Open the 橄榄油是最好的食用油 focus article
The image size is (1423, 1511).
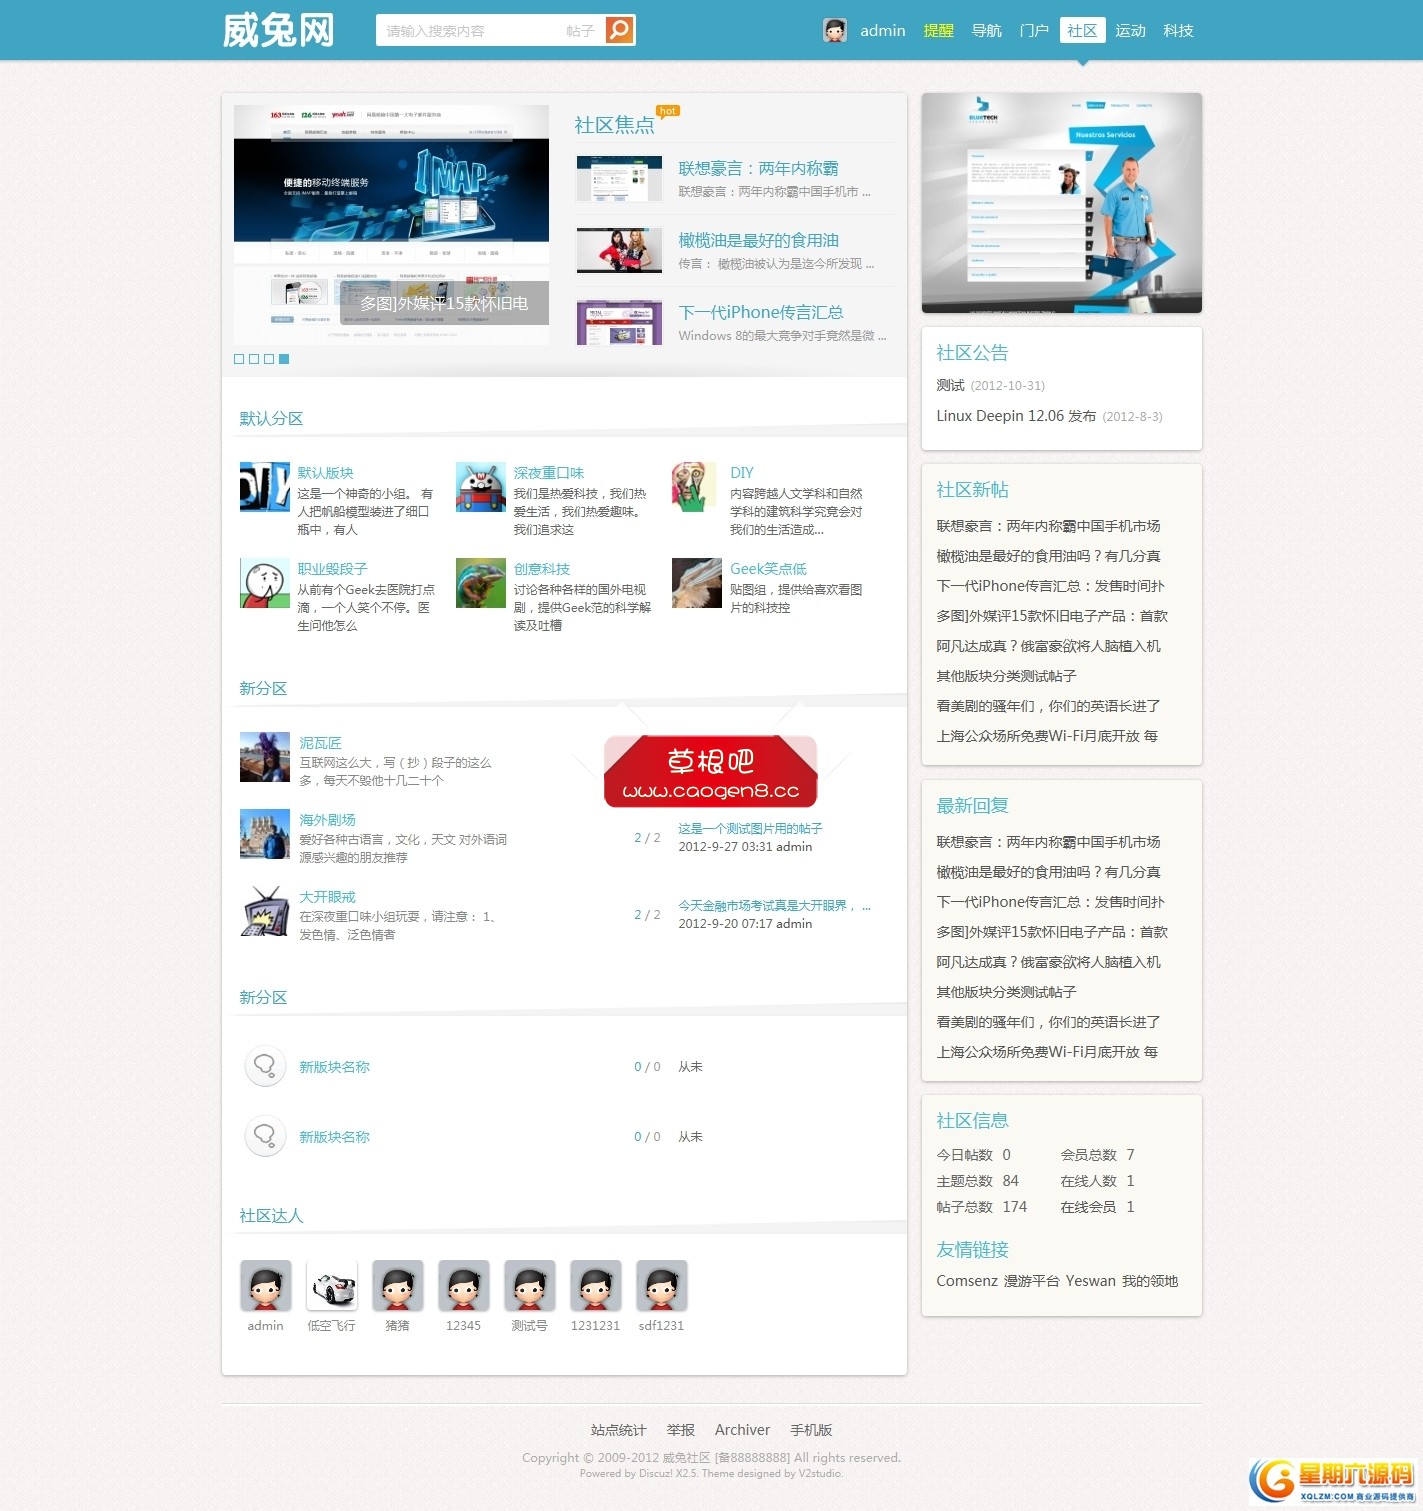point(758,240)
